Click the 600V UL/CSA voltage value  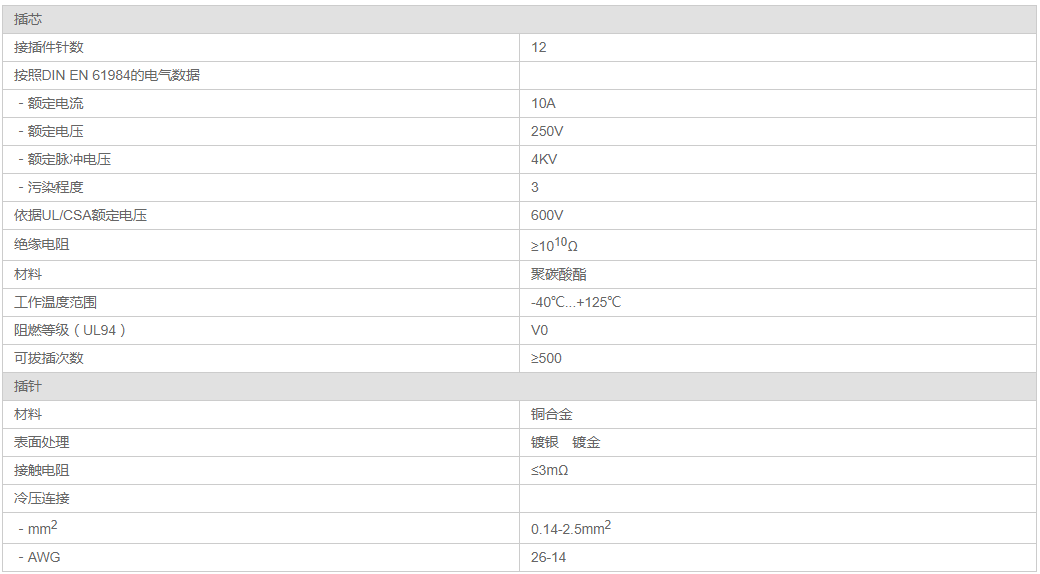pos(547,215)
